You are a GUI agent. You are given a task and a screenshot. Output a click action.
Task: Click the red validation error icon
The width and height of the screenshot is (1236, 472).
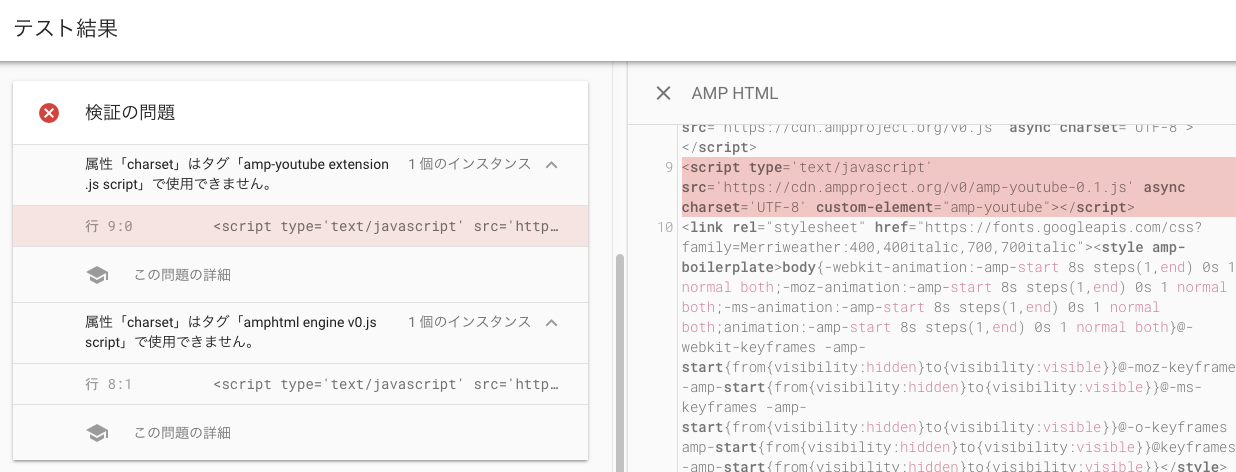(49, 113)
